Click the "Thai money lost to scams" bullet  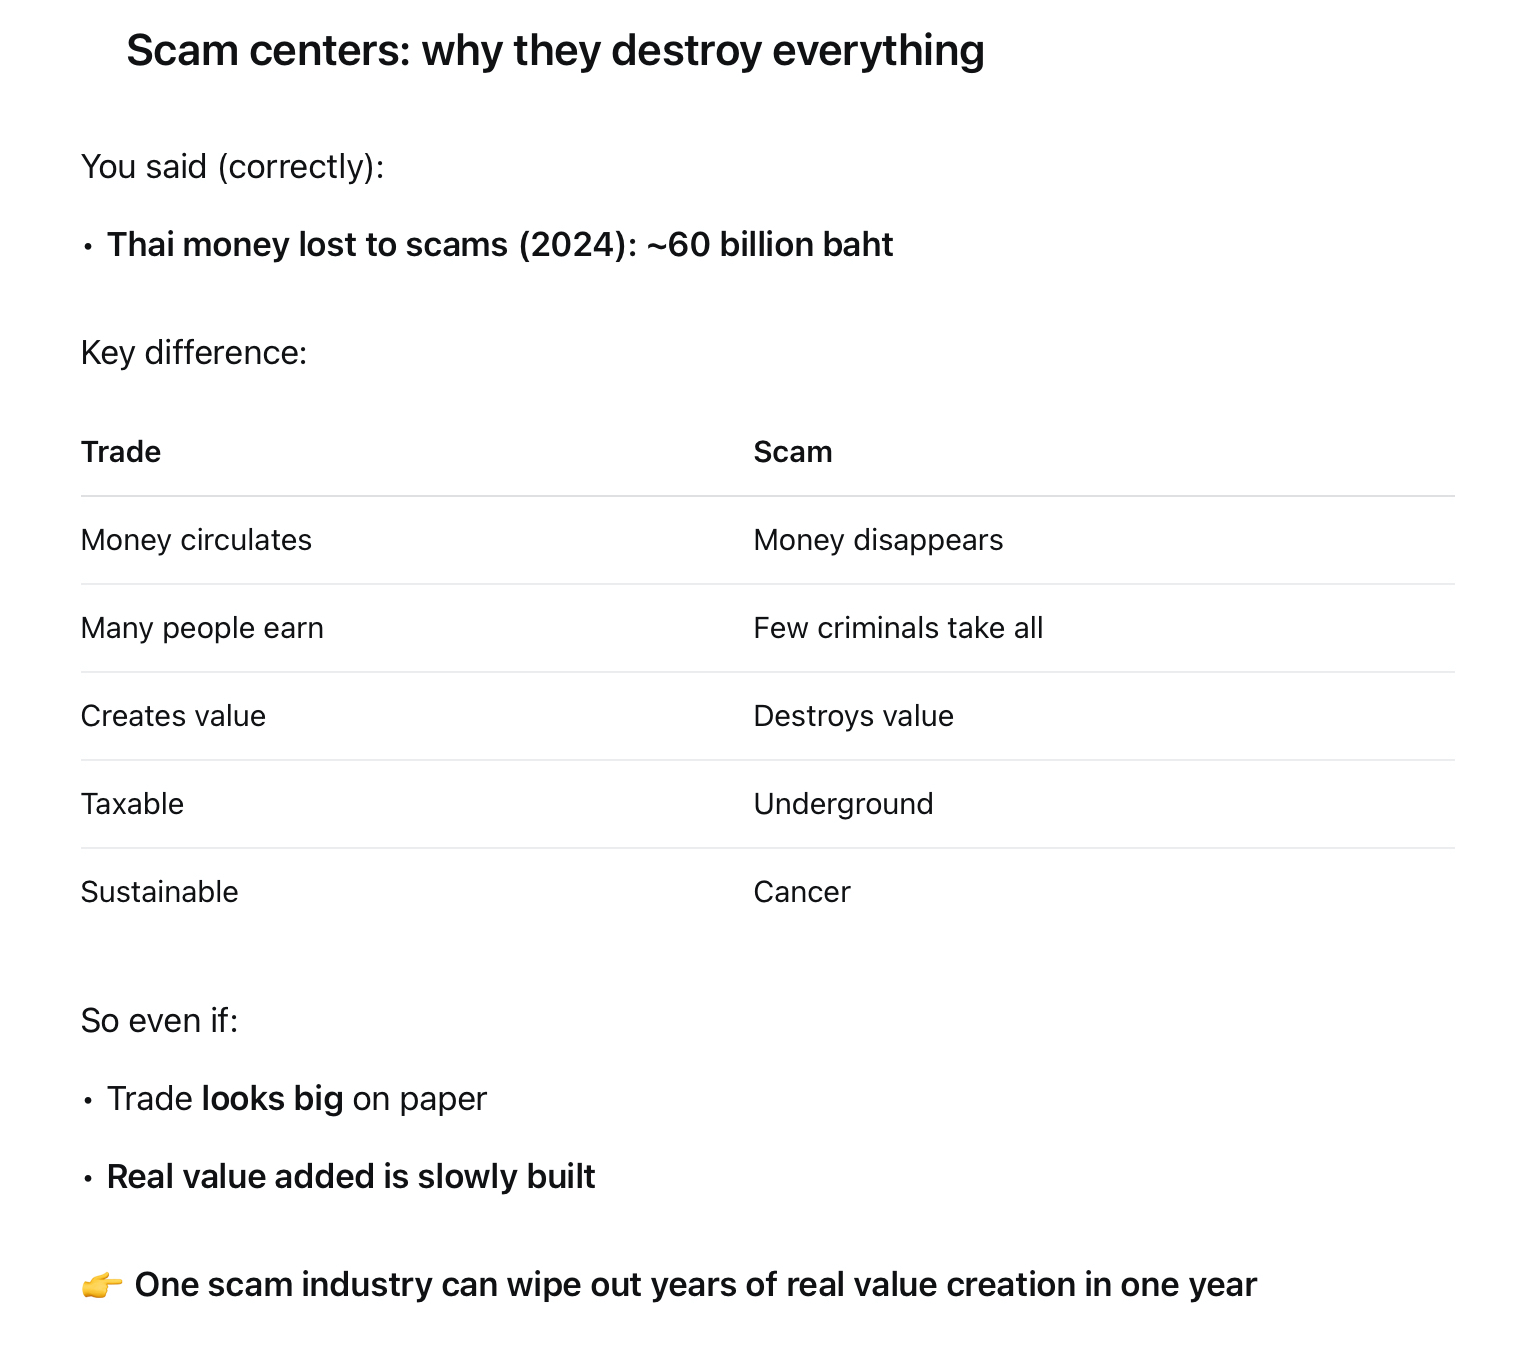coord(499,245)
